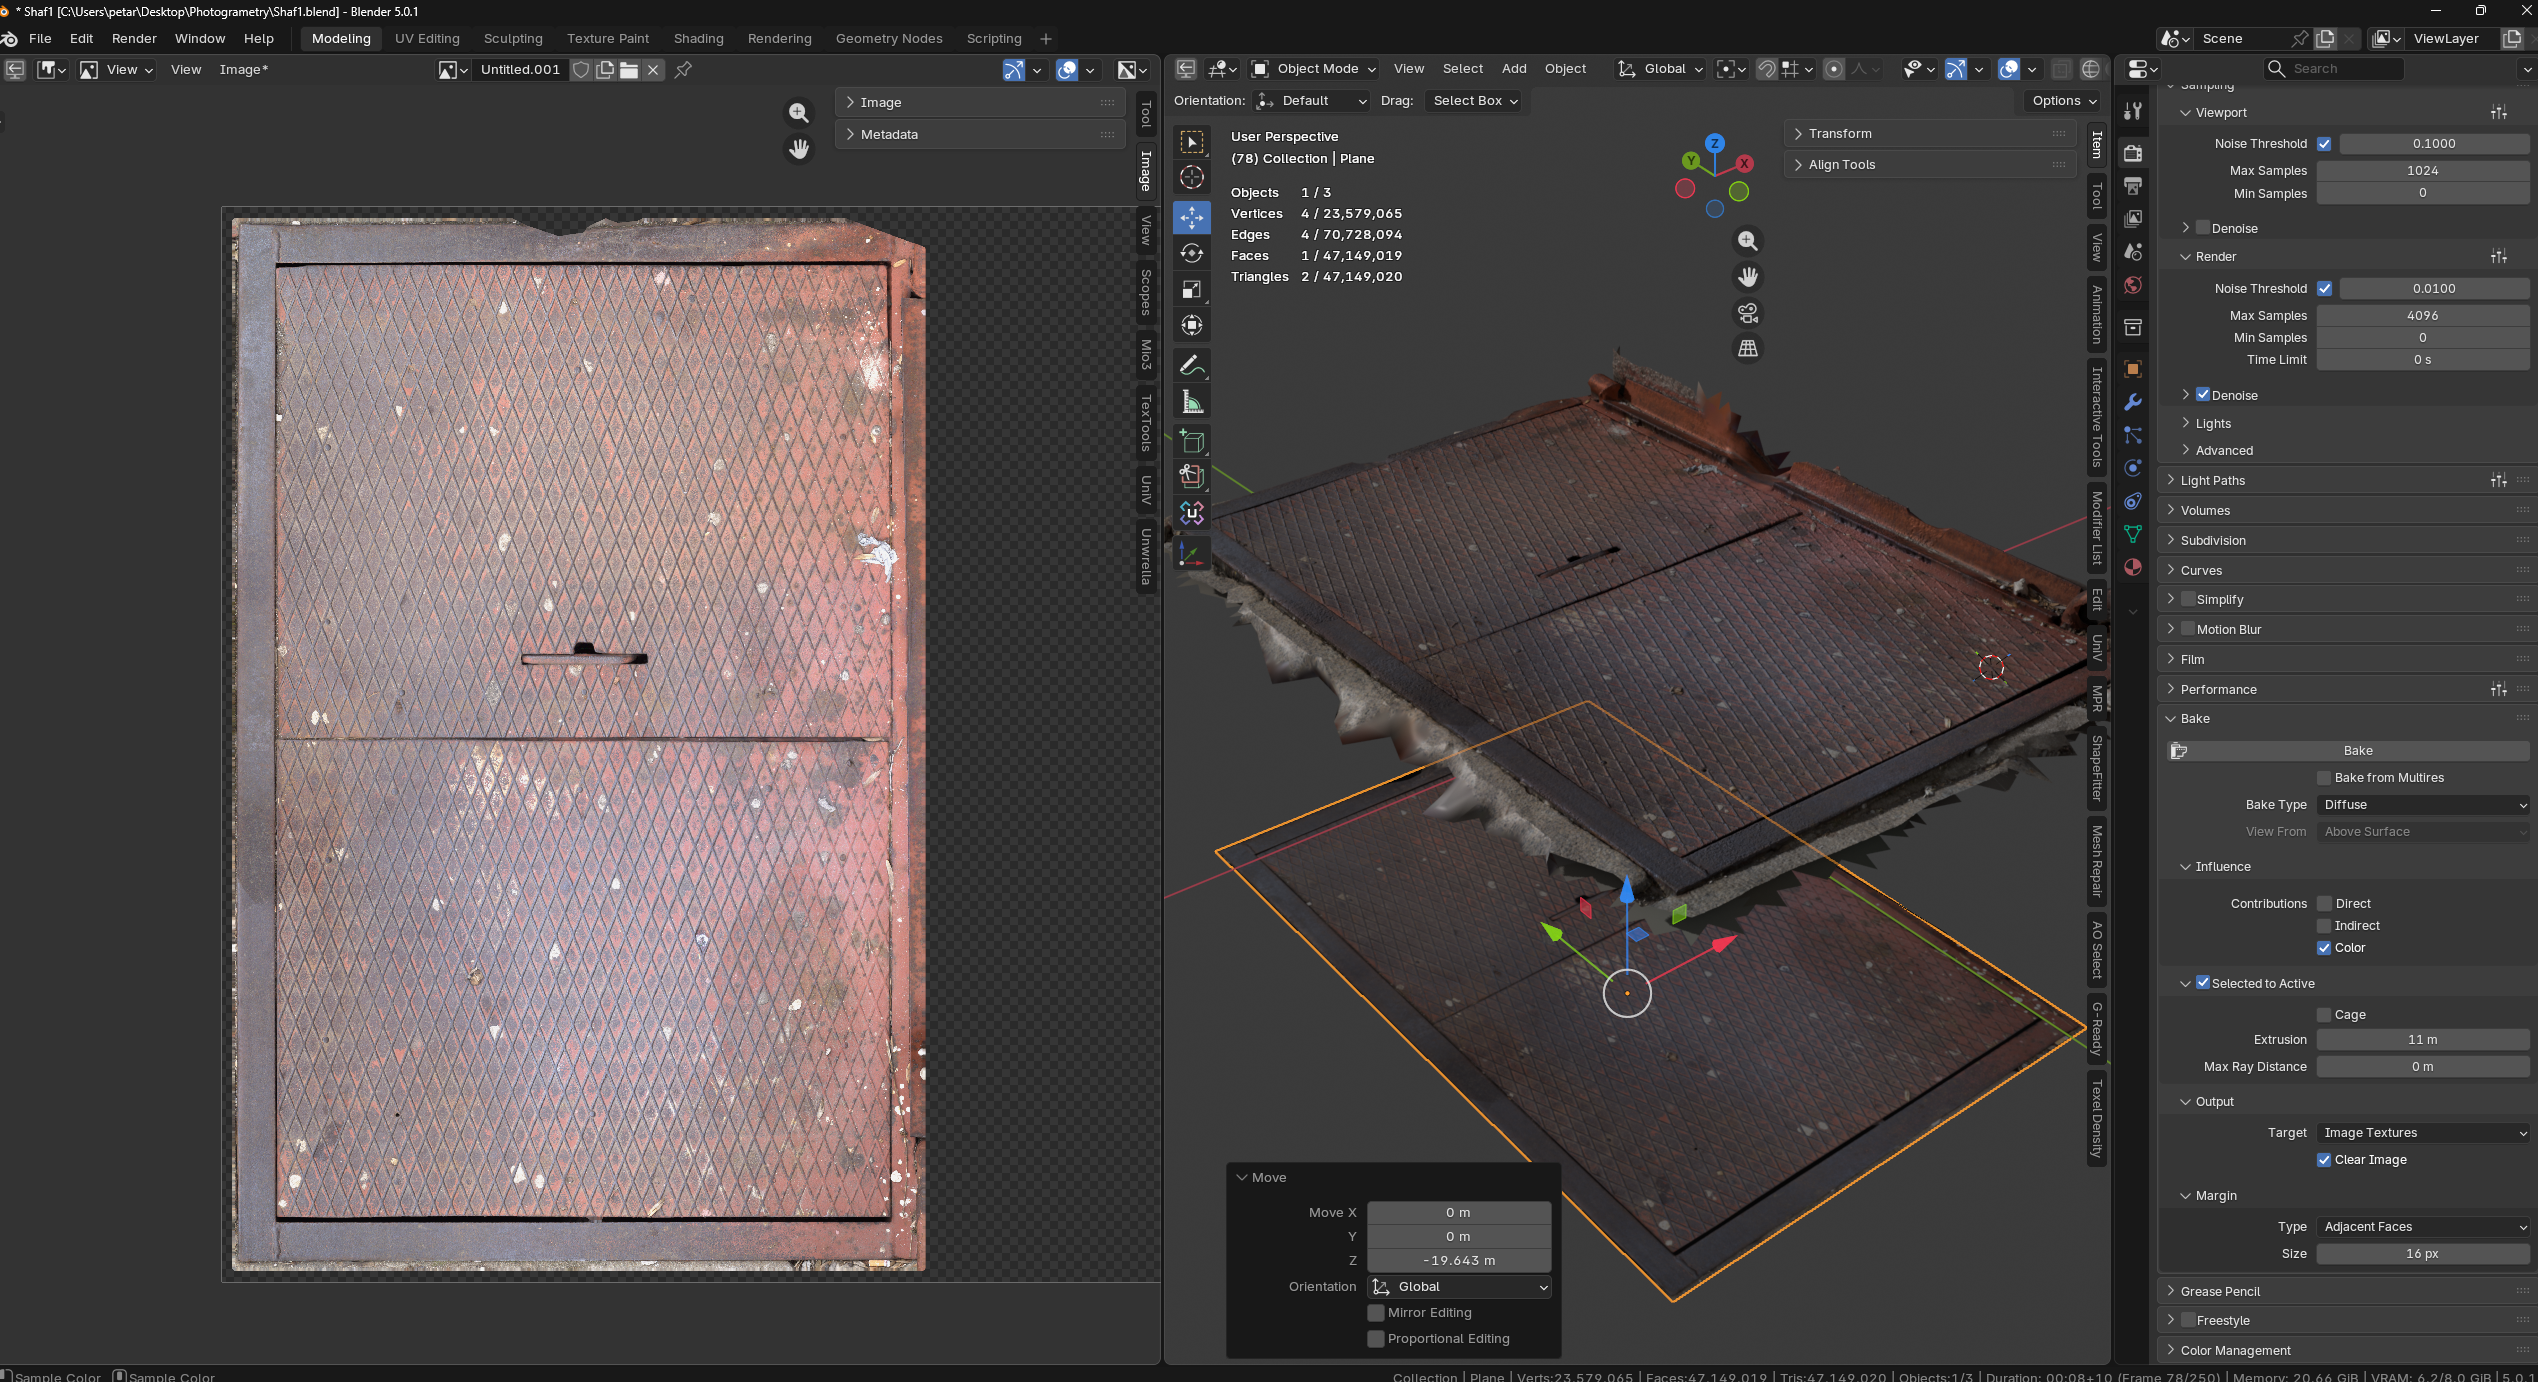Image resolution: width=2538 pixels, height=1382 pixels.
Task: Switch to the Shading workspace tab
Action: click(698, 38)
